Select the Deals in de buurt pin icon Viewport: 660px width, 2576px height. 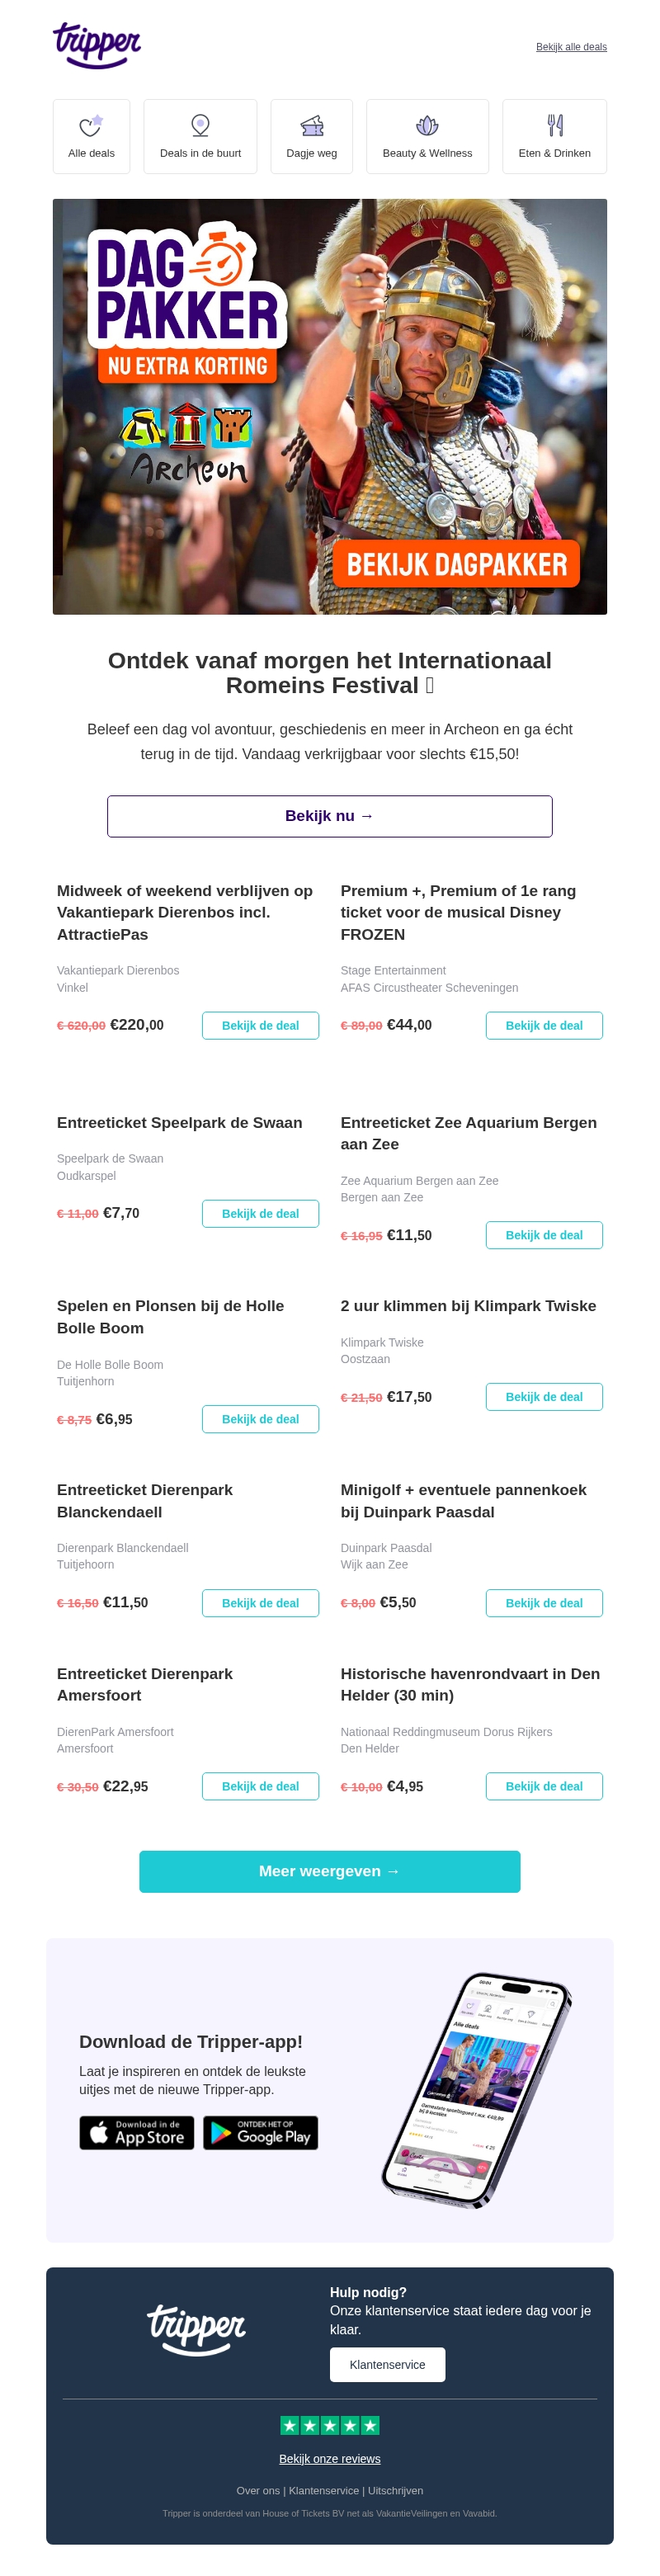(x=200, y=126)
